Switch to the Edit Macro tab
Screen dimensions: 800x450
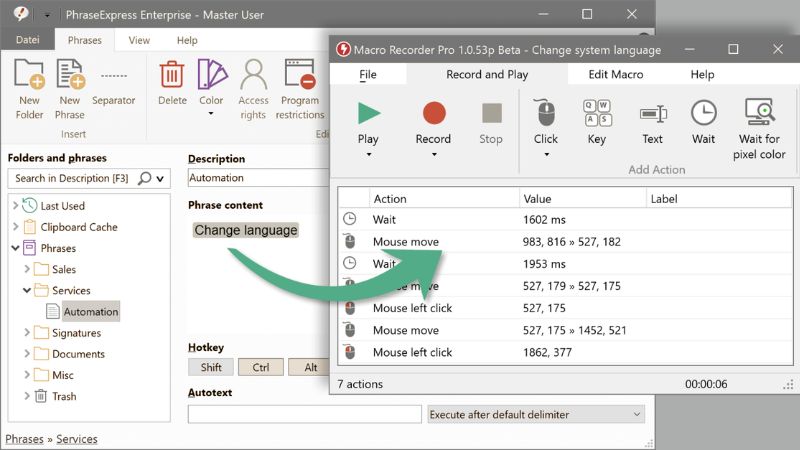tap(616, 74)
